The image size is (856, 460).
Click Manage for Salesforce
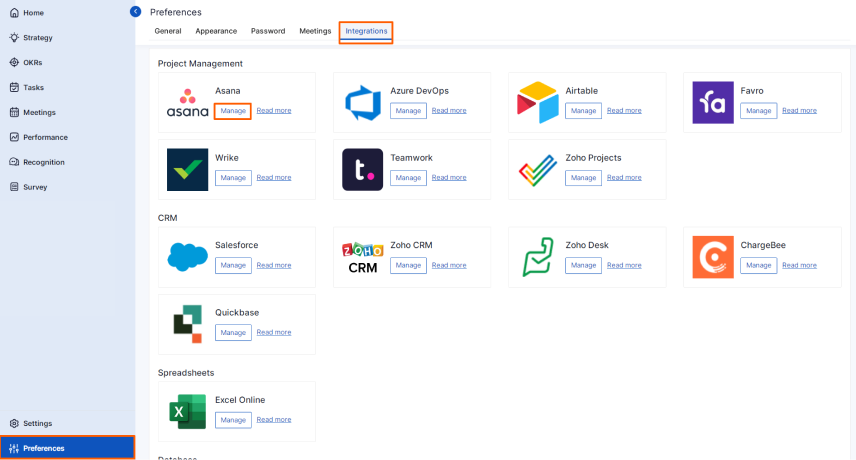[x=233, y=265]
